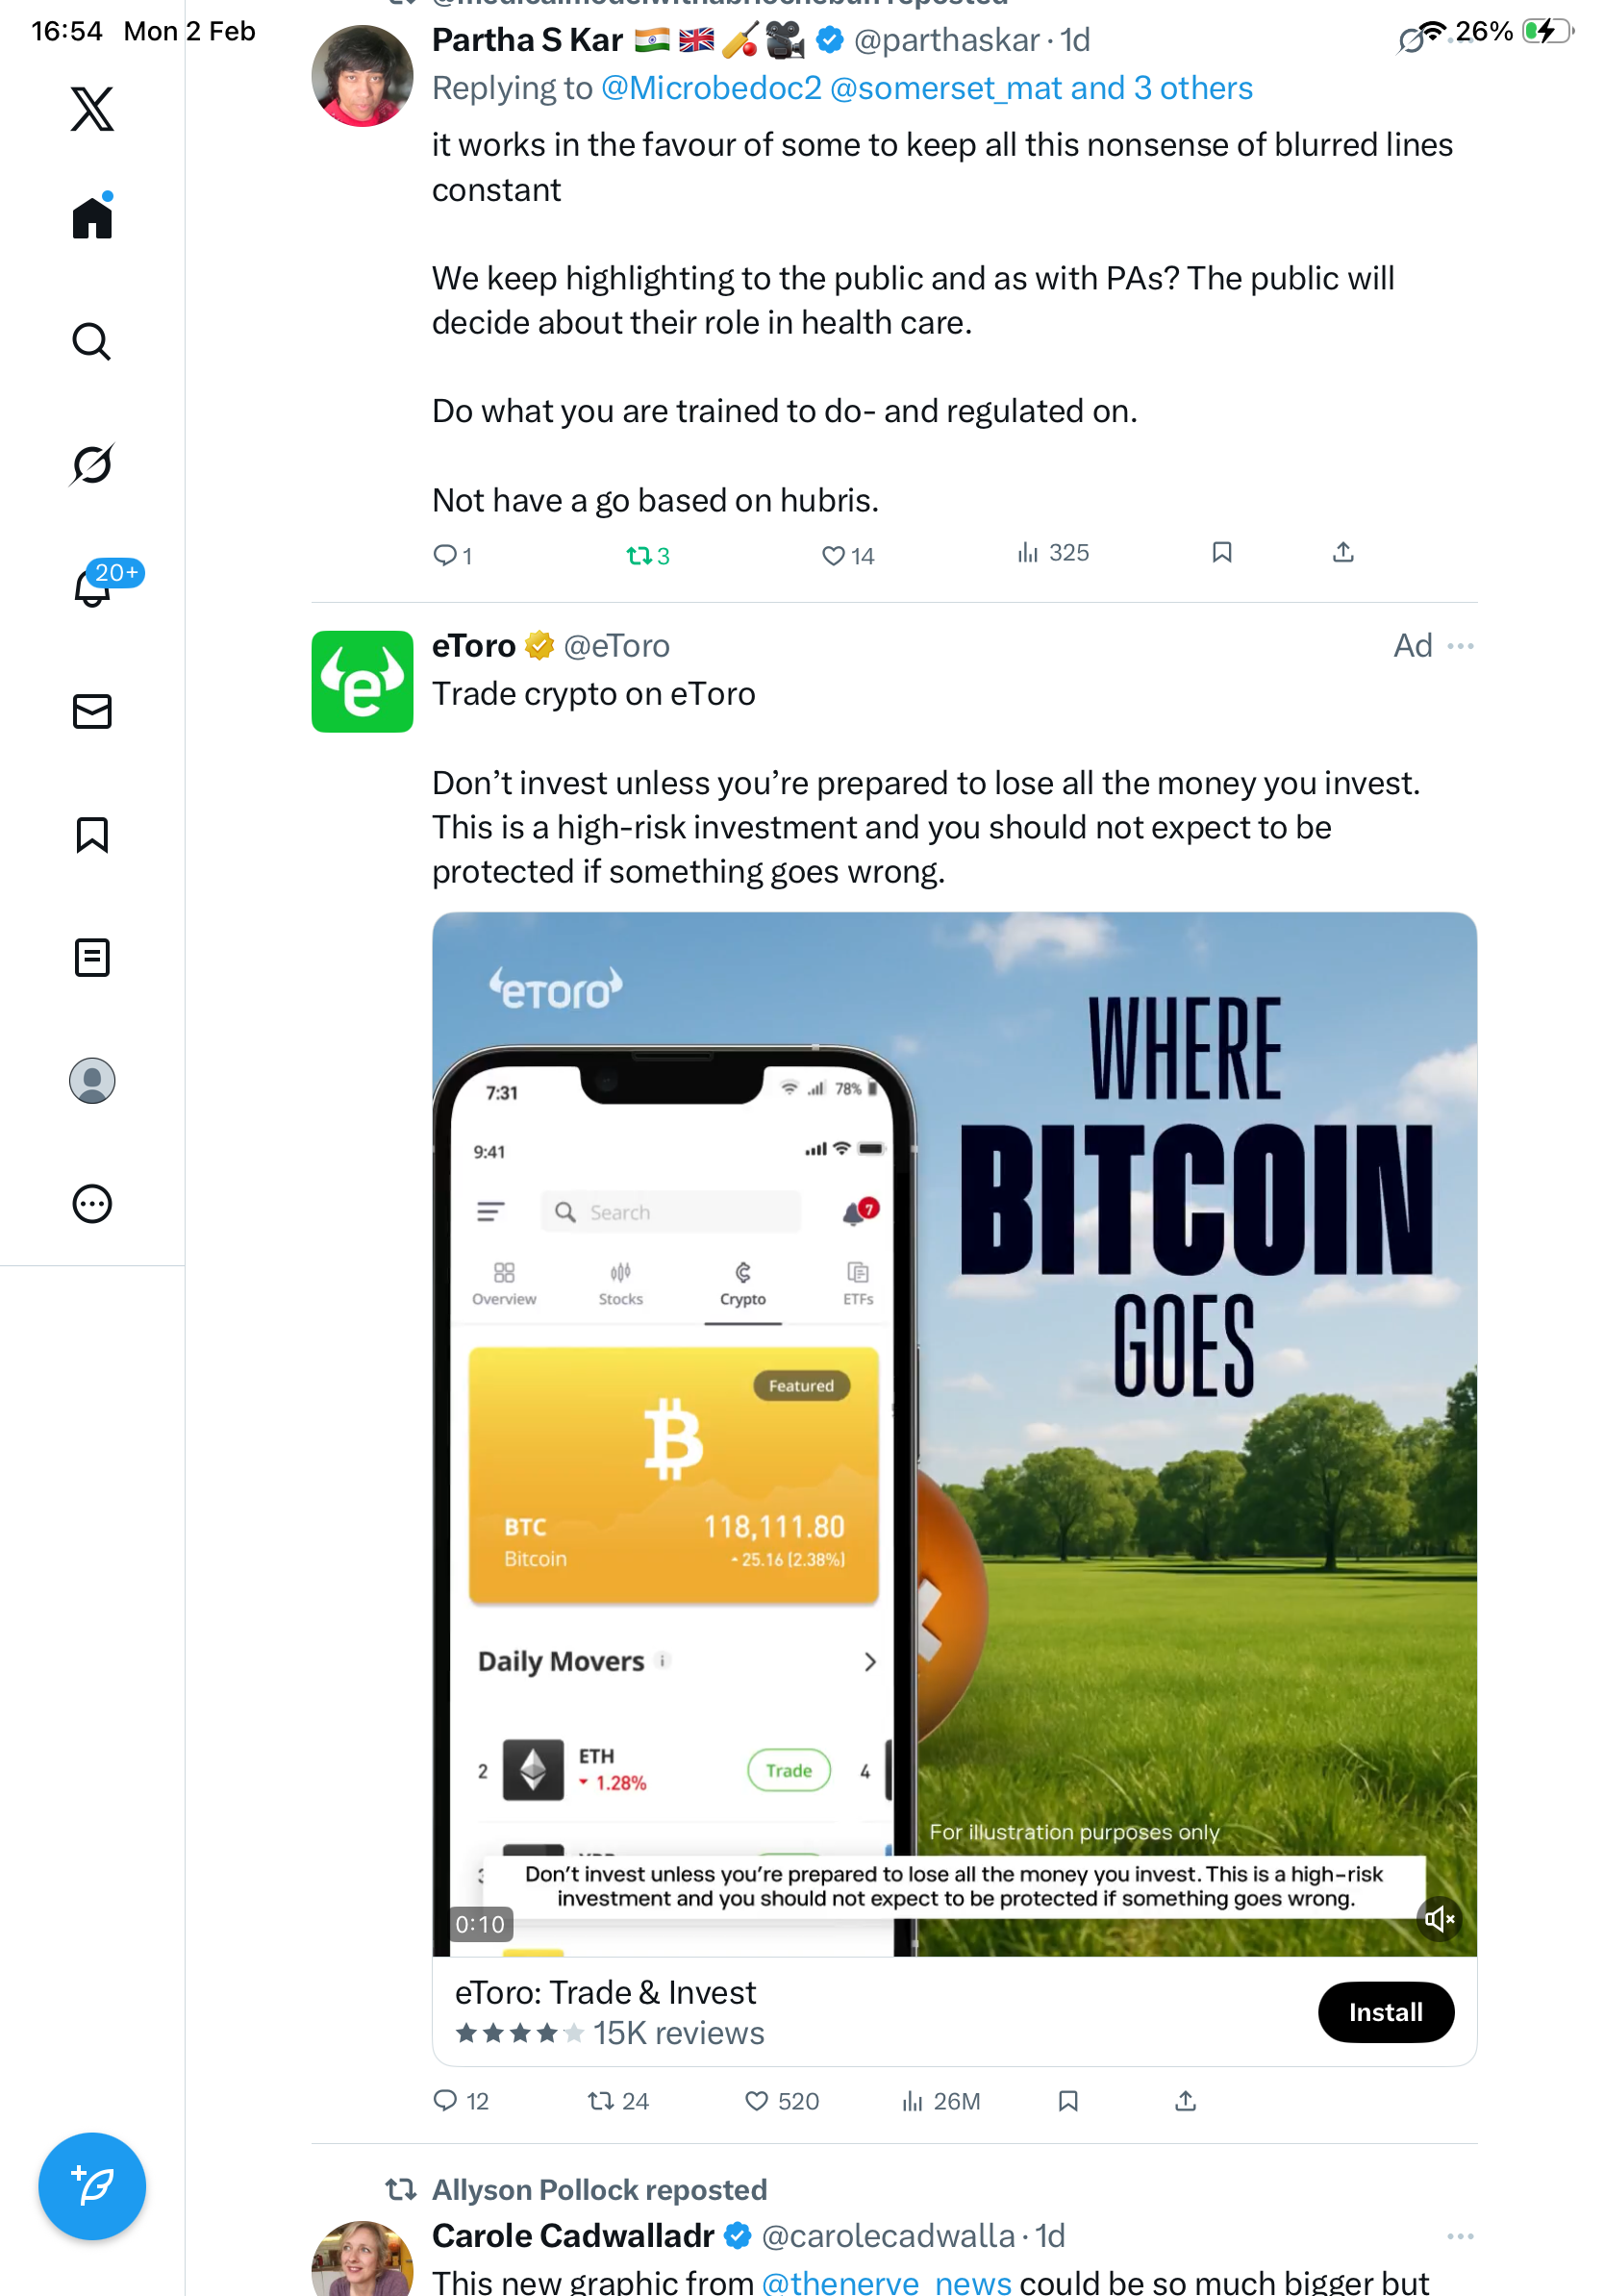Expand the More menu circle in sidebar

click(92, 1203)
